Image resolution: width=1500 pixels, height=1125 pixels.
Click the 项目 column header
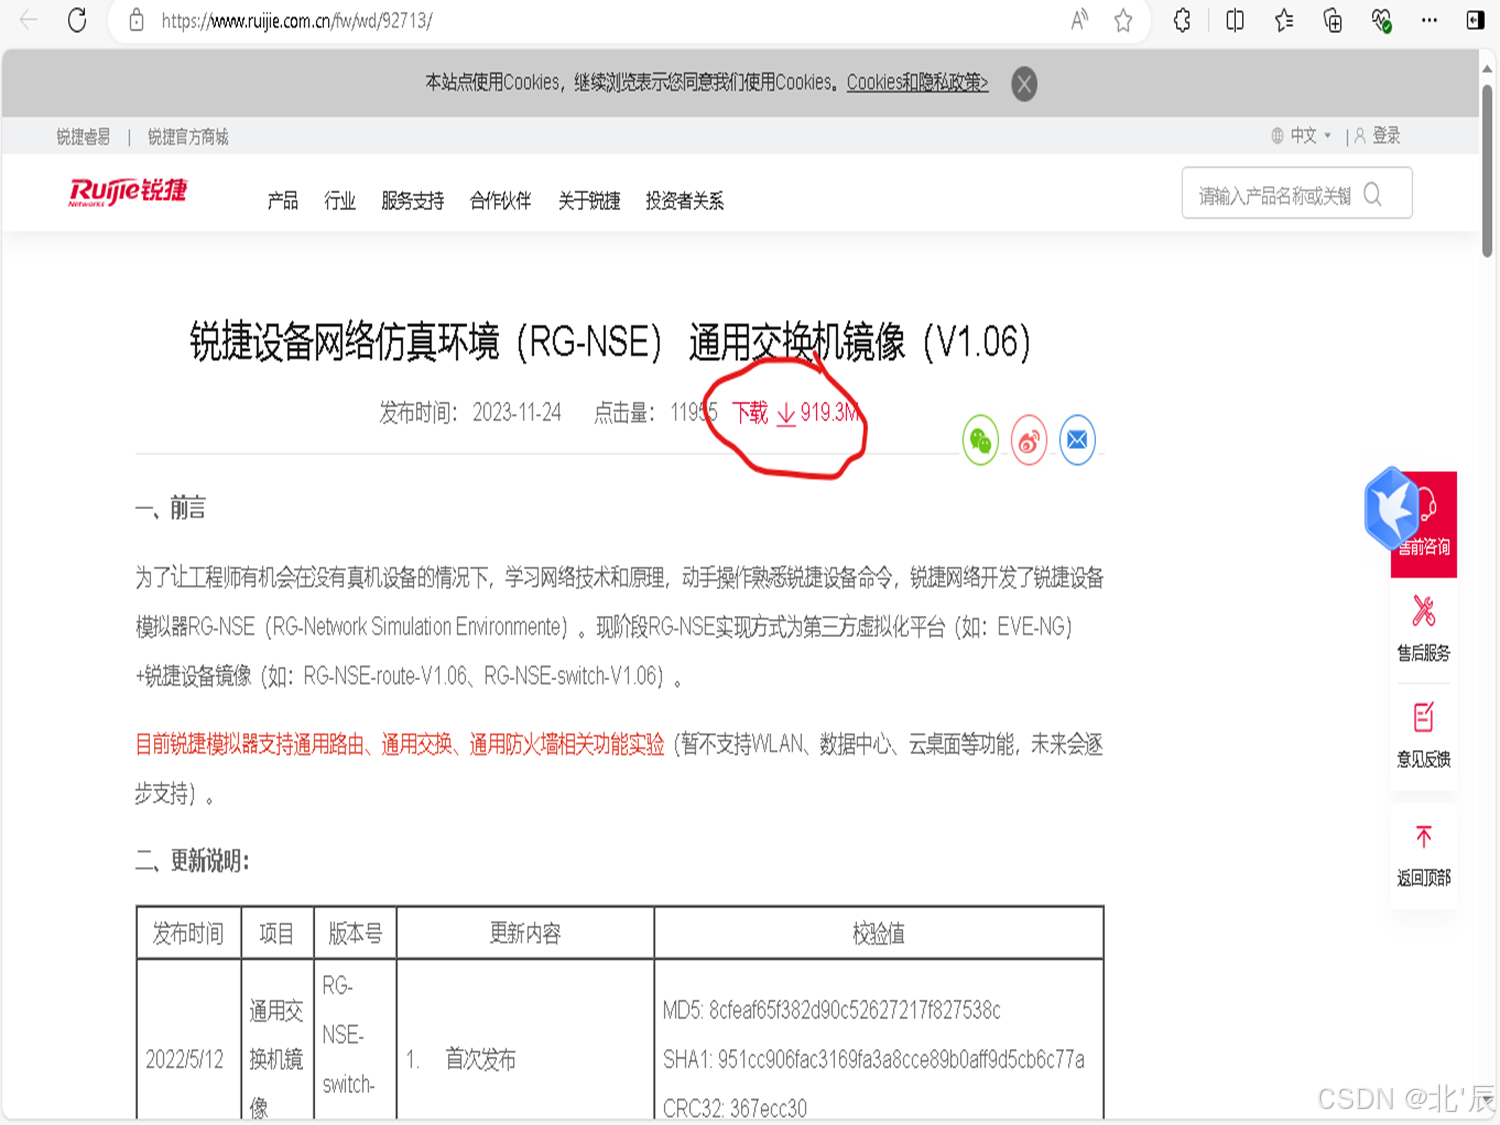click(277, 934)
